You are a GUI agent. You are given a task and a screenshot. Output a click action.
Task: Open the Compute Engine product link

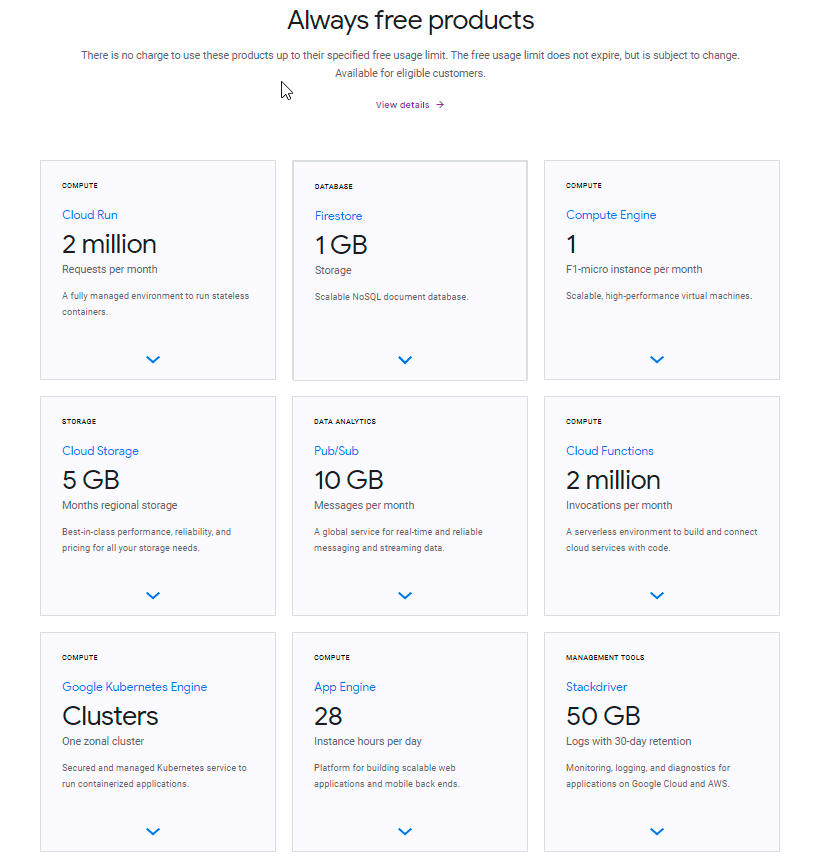click(611, 215)
